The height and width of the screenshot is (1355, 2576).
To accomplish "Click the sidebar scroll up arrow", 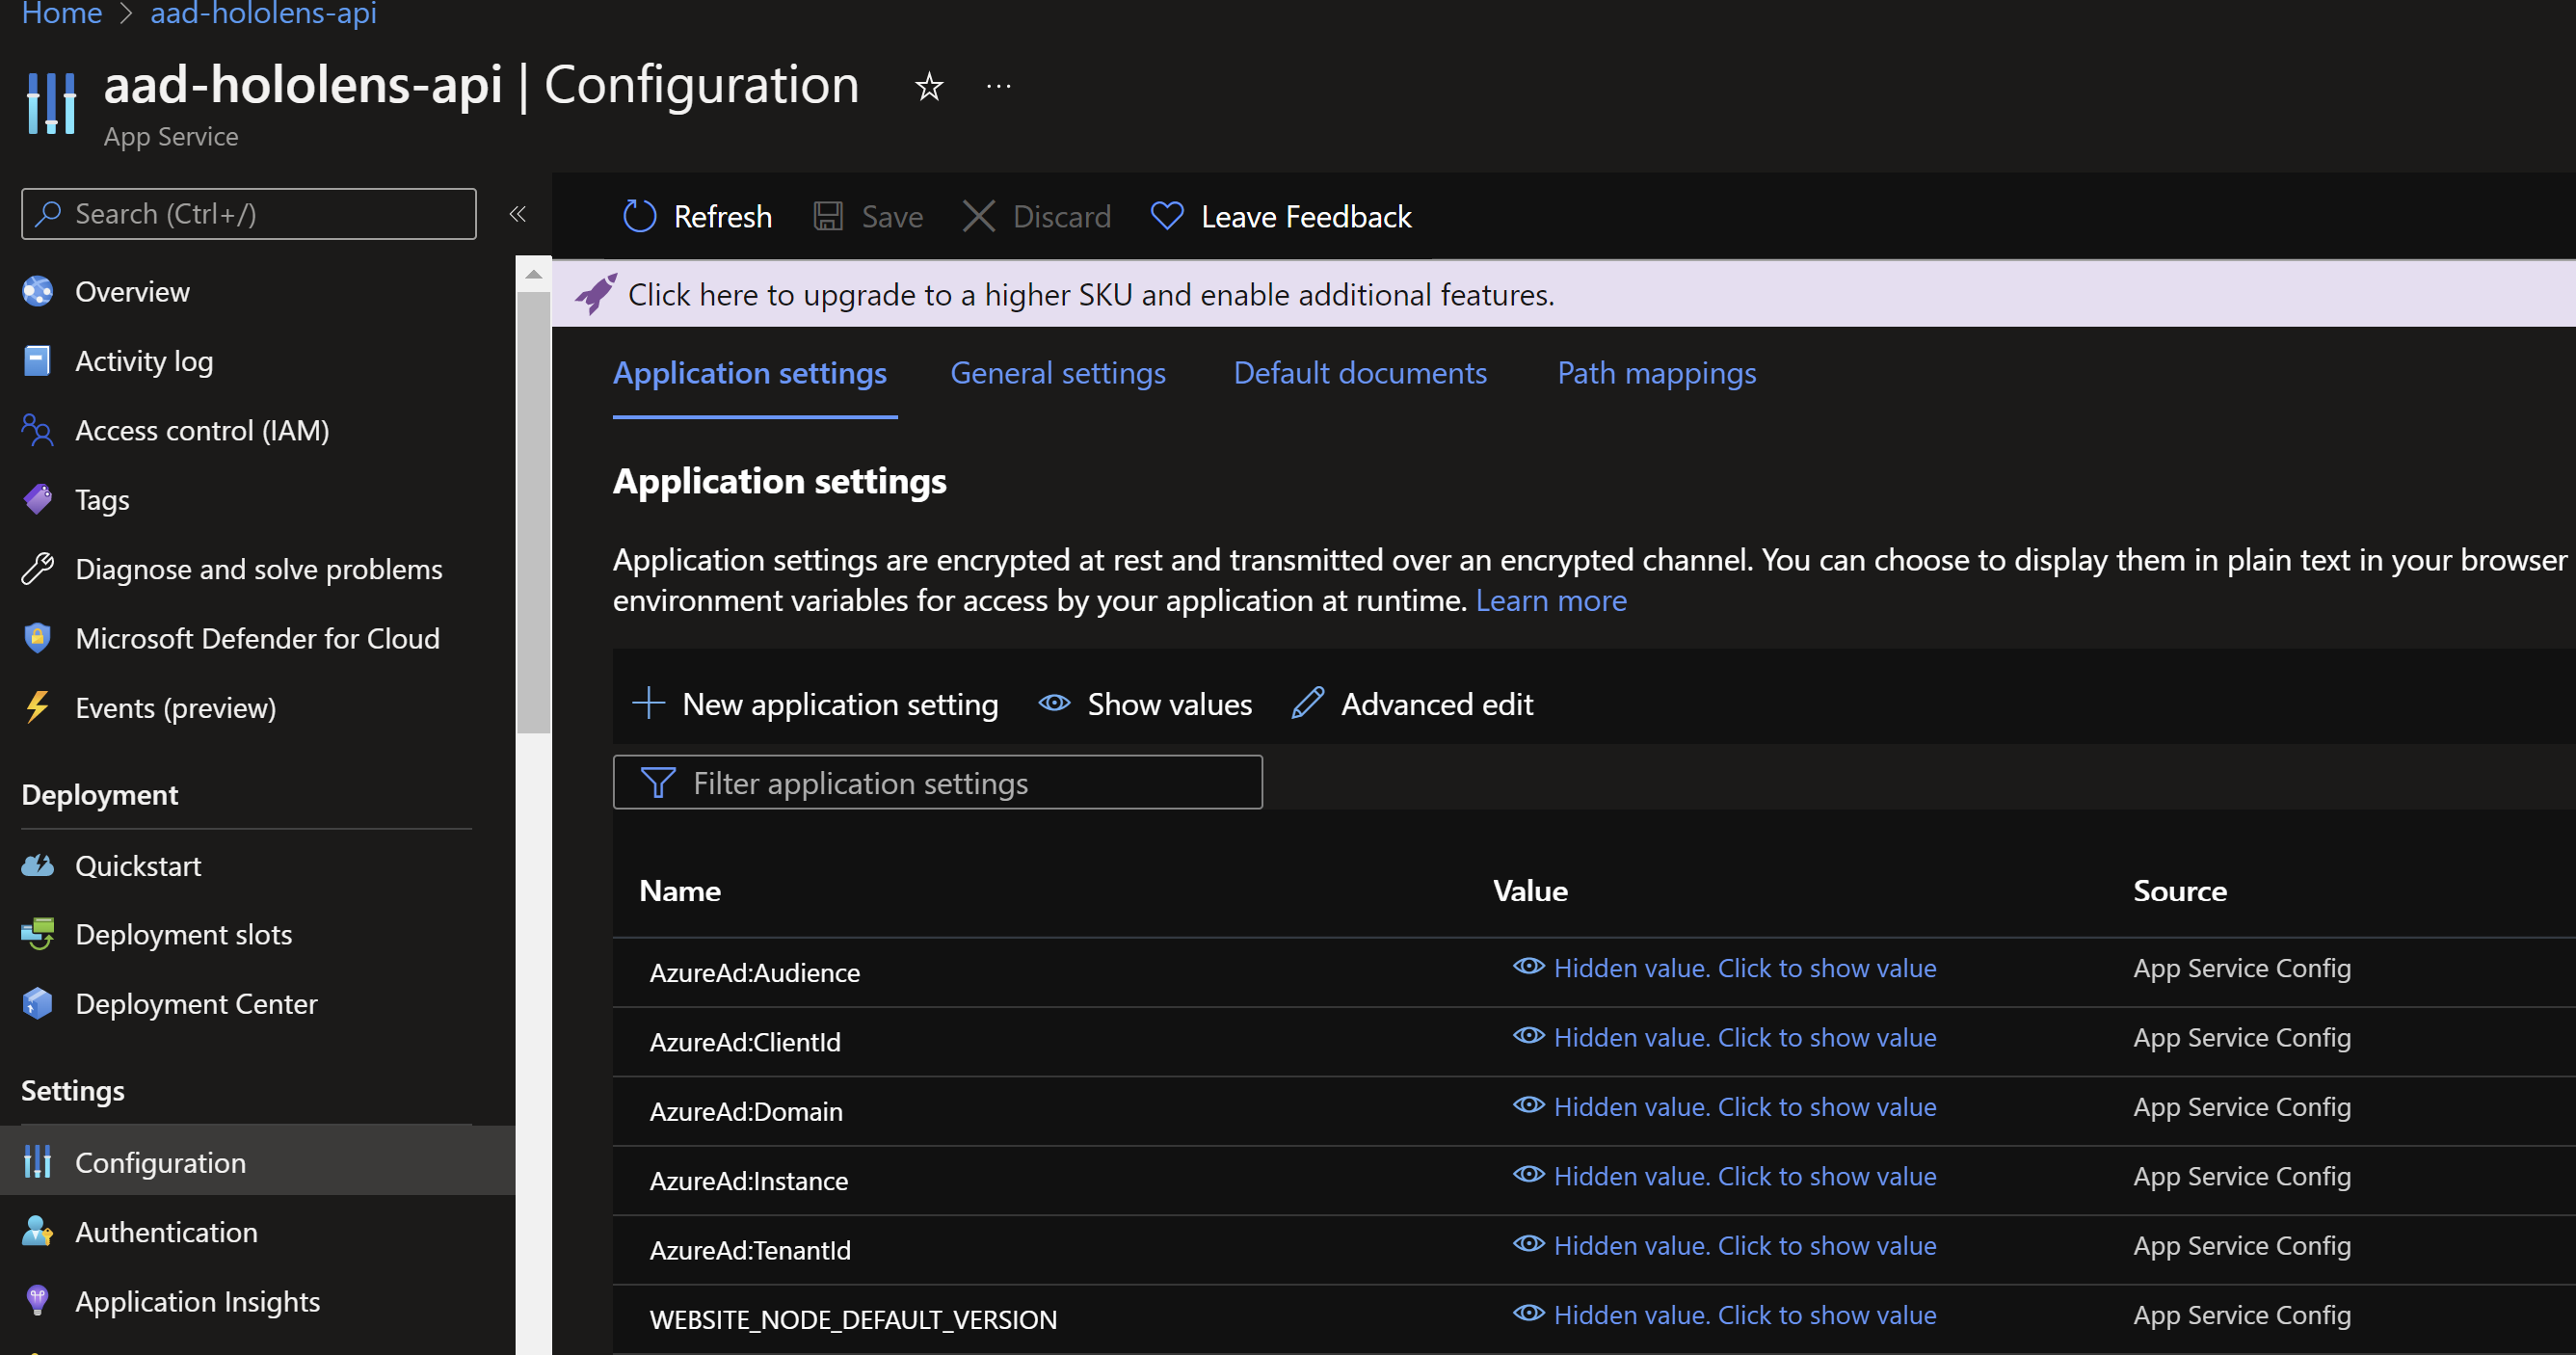I will 533,274.
